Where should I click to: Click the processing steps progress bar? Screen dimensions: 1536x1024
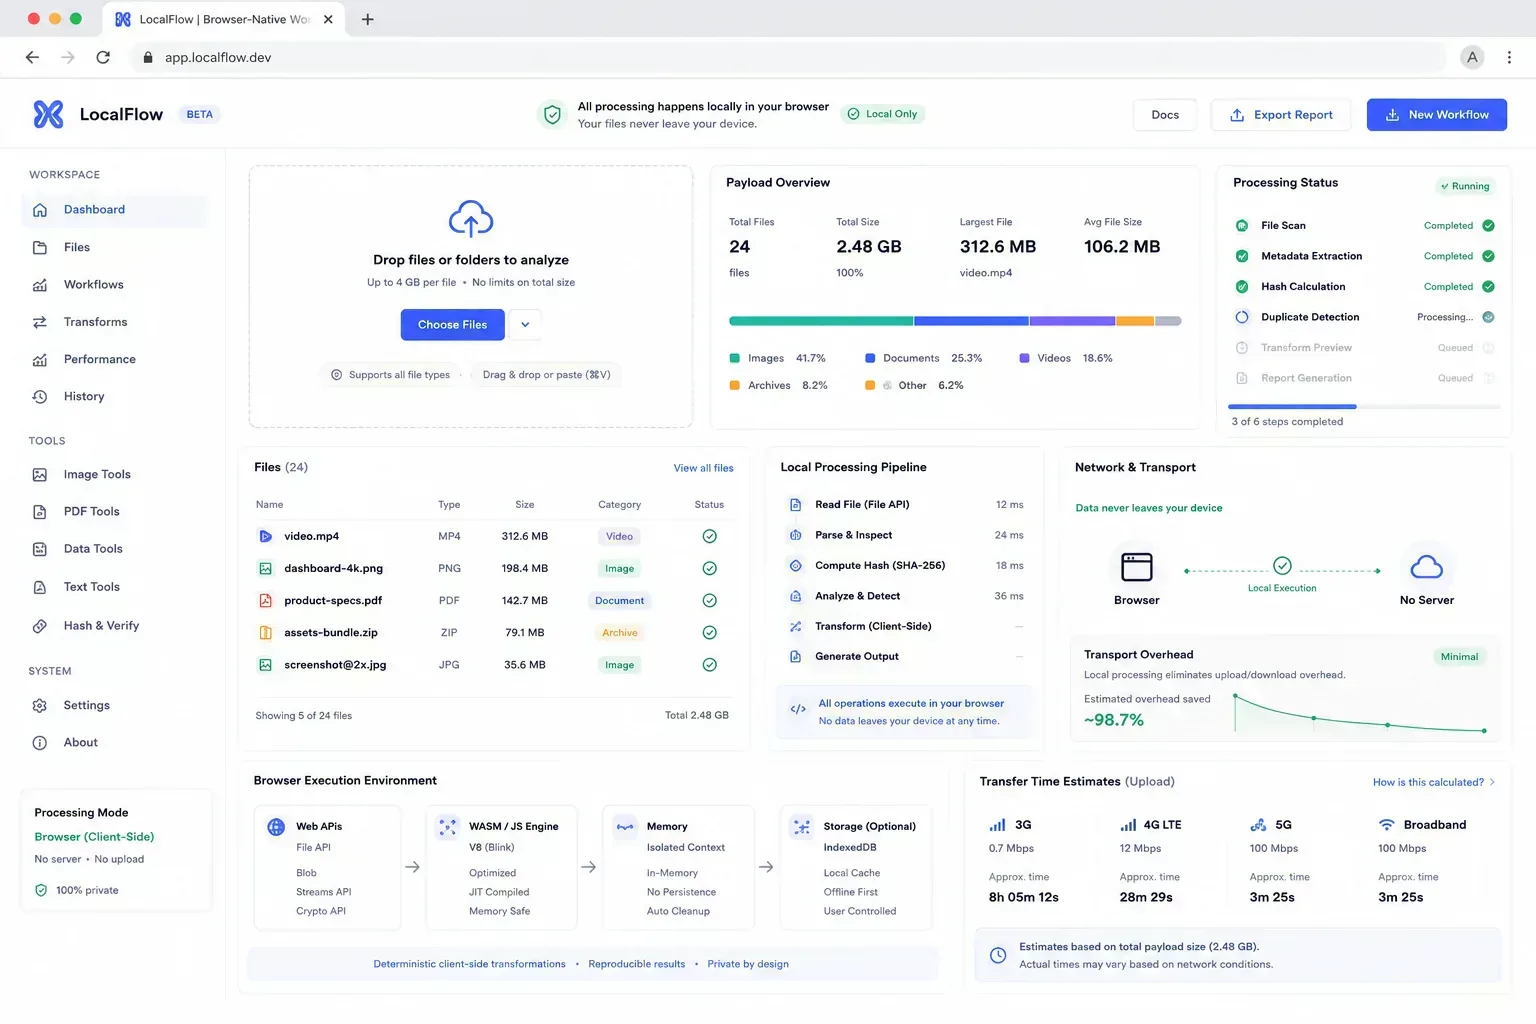[1364, 406]
